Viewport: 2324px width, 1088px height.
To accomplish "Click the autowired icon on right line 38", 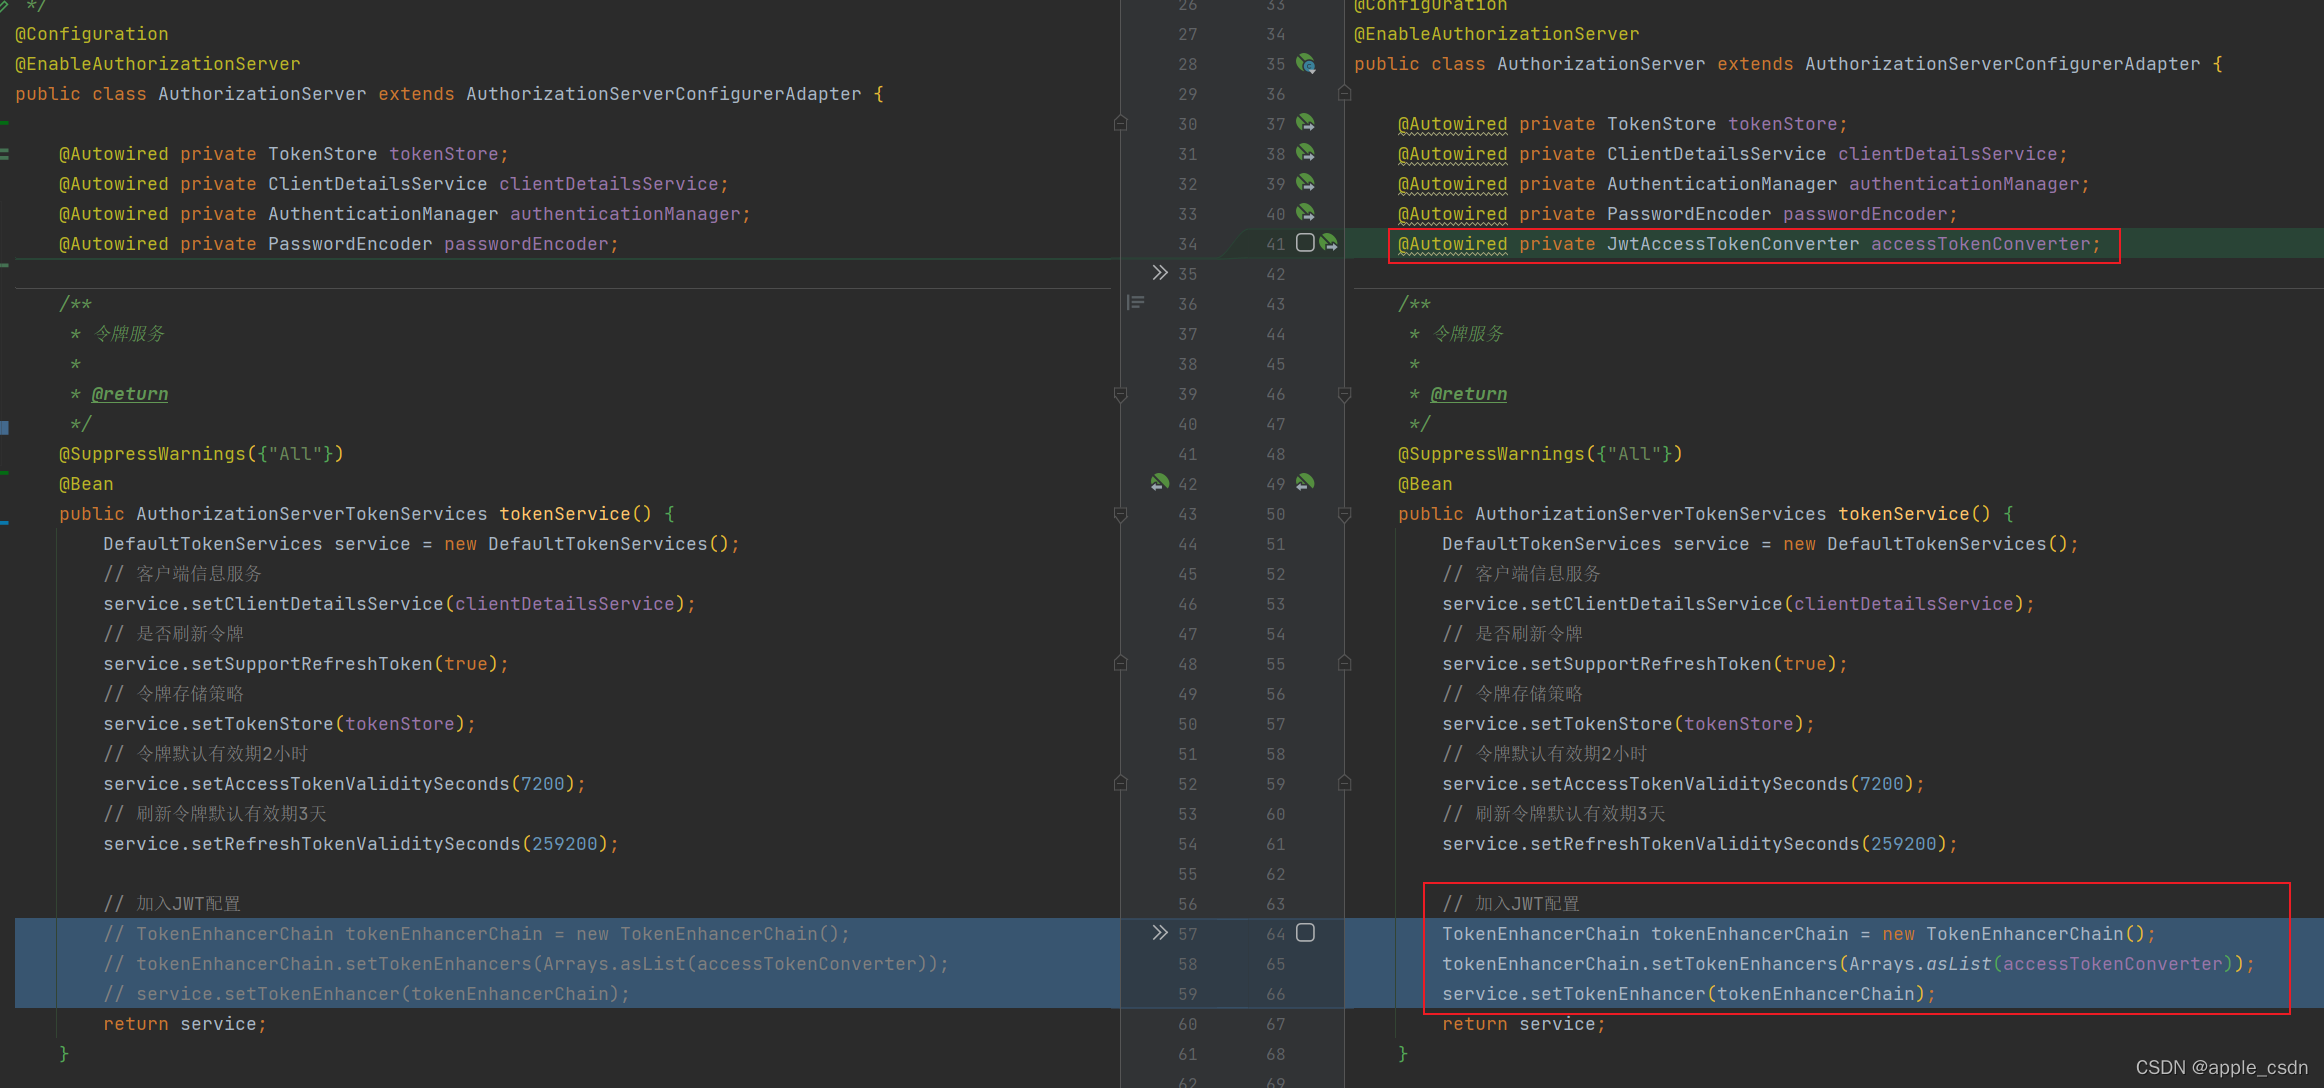I will tap(1306, 153).
